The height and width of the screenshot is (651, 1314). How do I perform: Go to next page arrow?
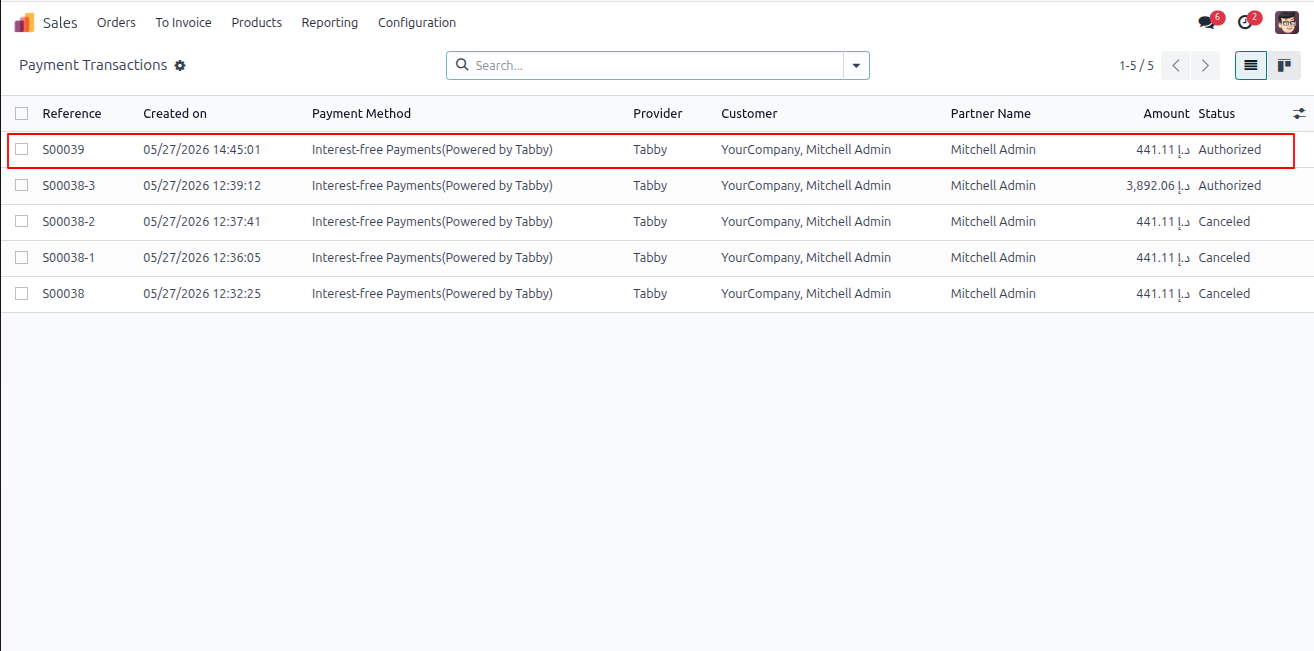click(x=1206, y=65)
